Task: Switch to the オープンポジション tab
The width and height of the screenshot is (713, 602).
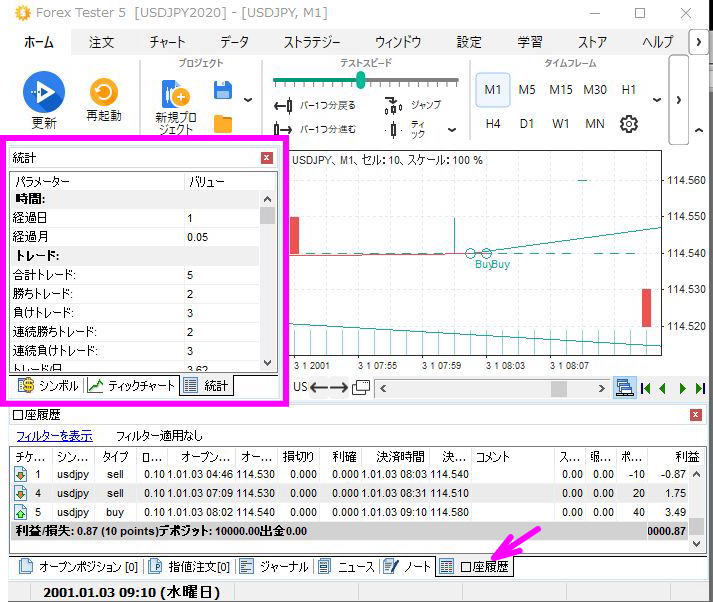Action: pyautogui.click(x=78, y=566)
